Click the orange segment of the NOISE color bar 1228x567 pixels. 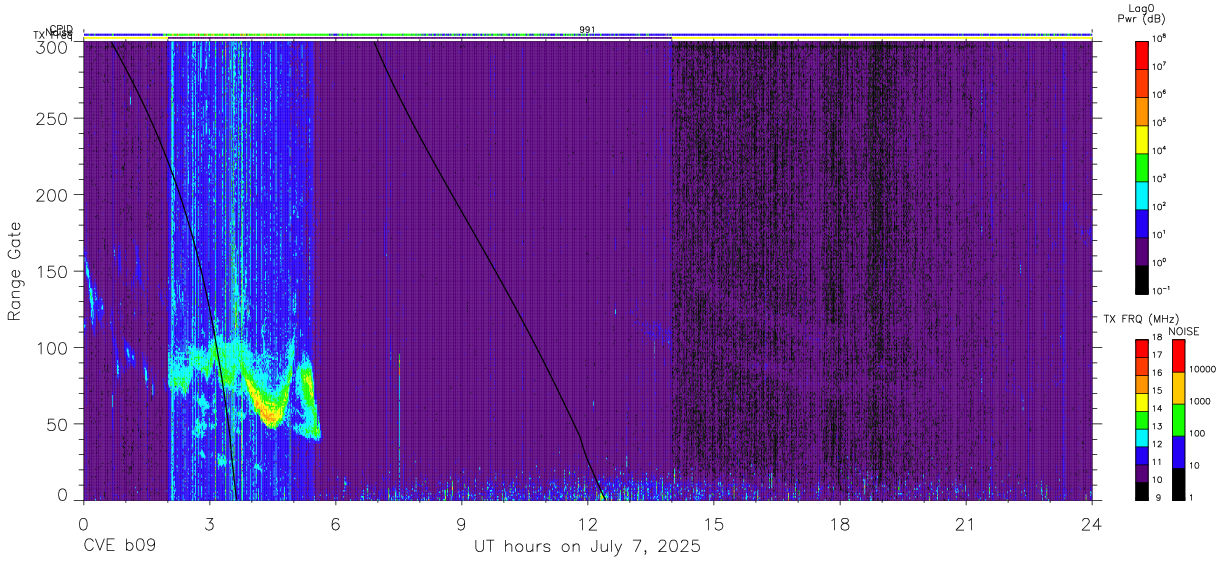coord(1178,387)
